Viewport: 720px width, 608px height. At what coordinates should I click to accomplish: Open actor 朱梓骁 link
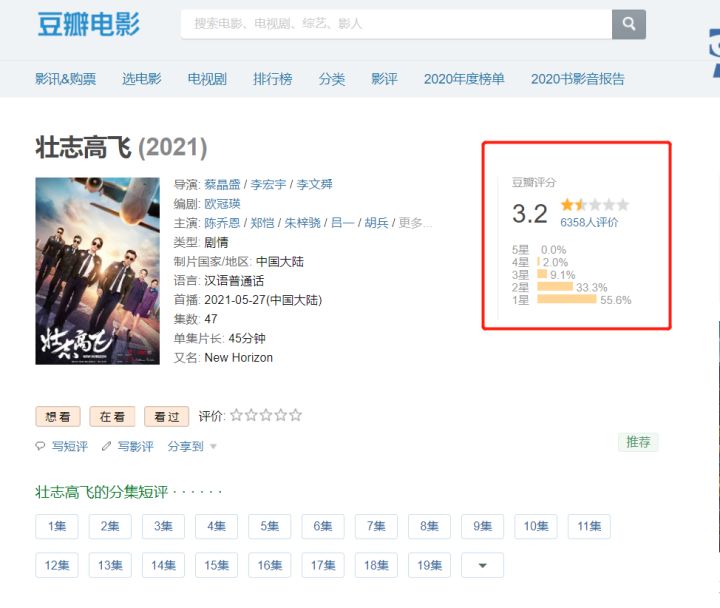[303, 223]
